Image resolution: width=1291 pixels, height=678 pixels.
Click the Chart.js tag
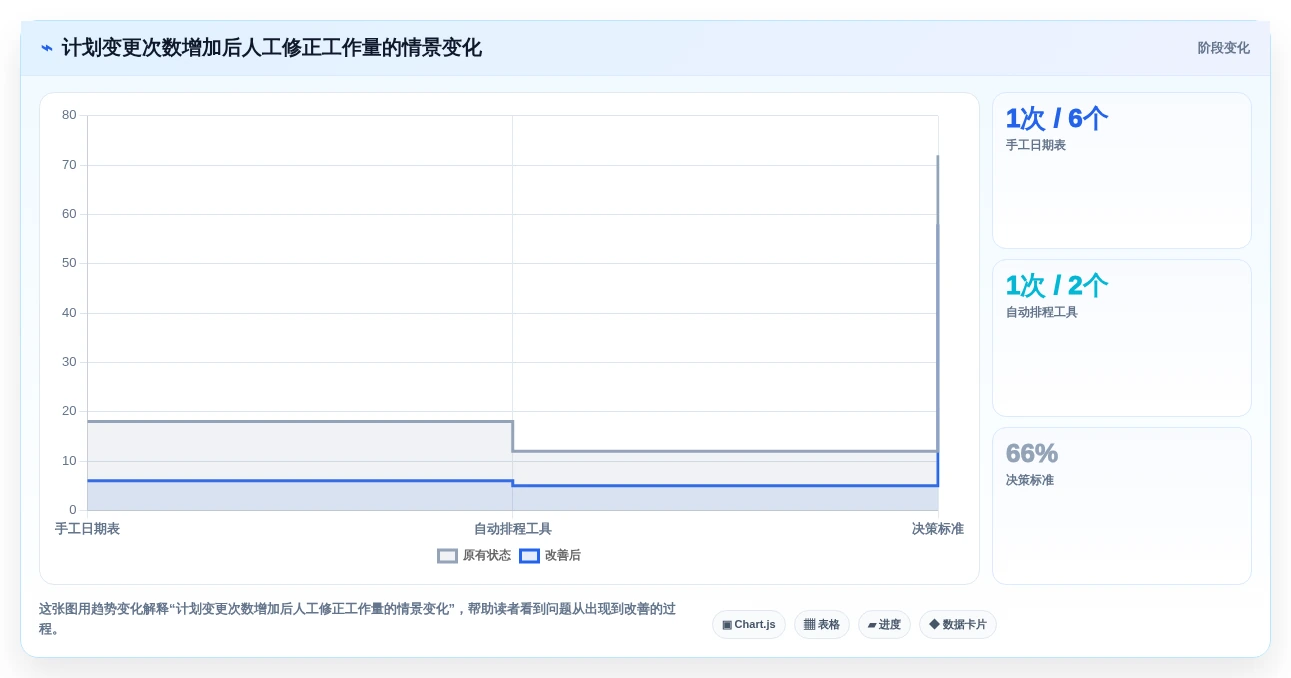(x=749, y=625)
